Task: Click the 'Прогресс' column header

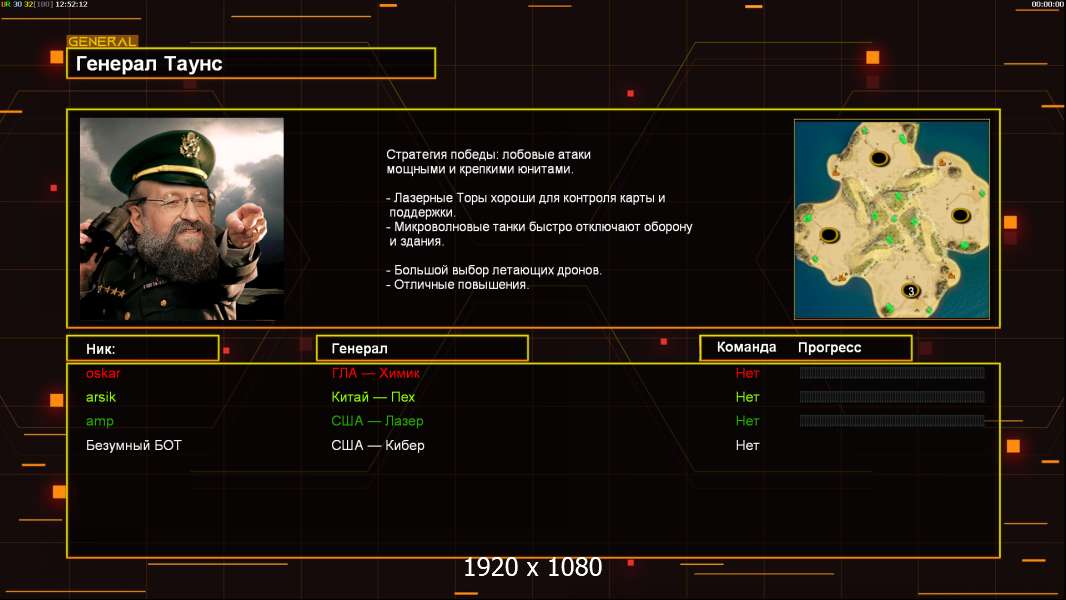Action: click(x=829, y=347)
